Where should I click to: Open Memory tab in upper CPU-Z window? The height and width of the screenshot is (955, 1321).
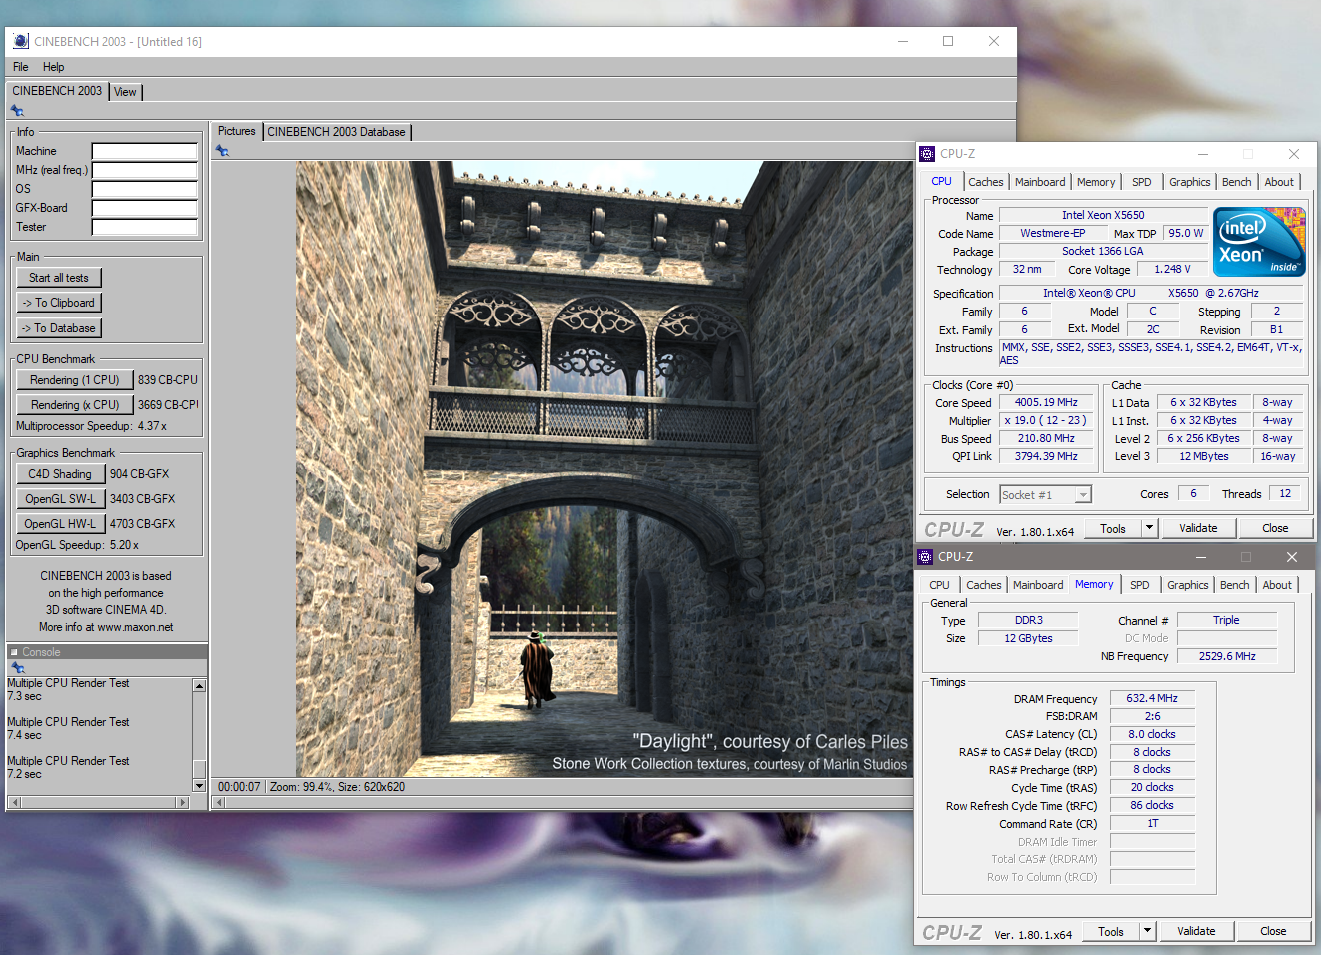click(1096, 182)
